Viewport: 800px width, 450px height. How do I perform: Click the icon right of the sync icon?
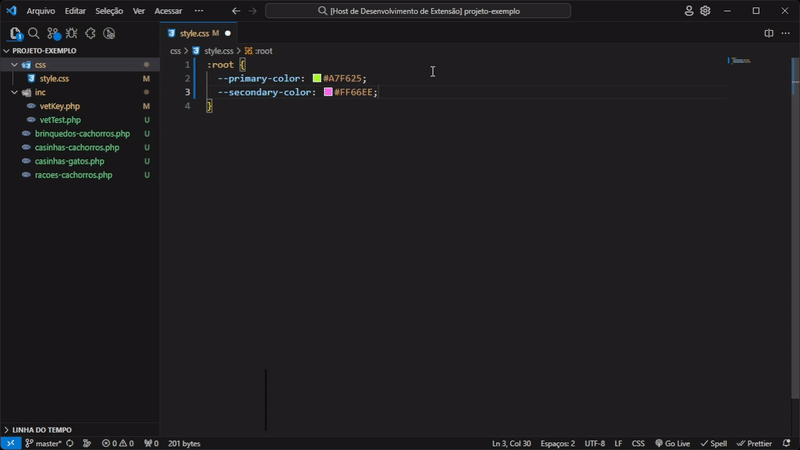tap(87, 443)
